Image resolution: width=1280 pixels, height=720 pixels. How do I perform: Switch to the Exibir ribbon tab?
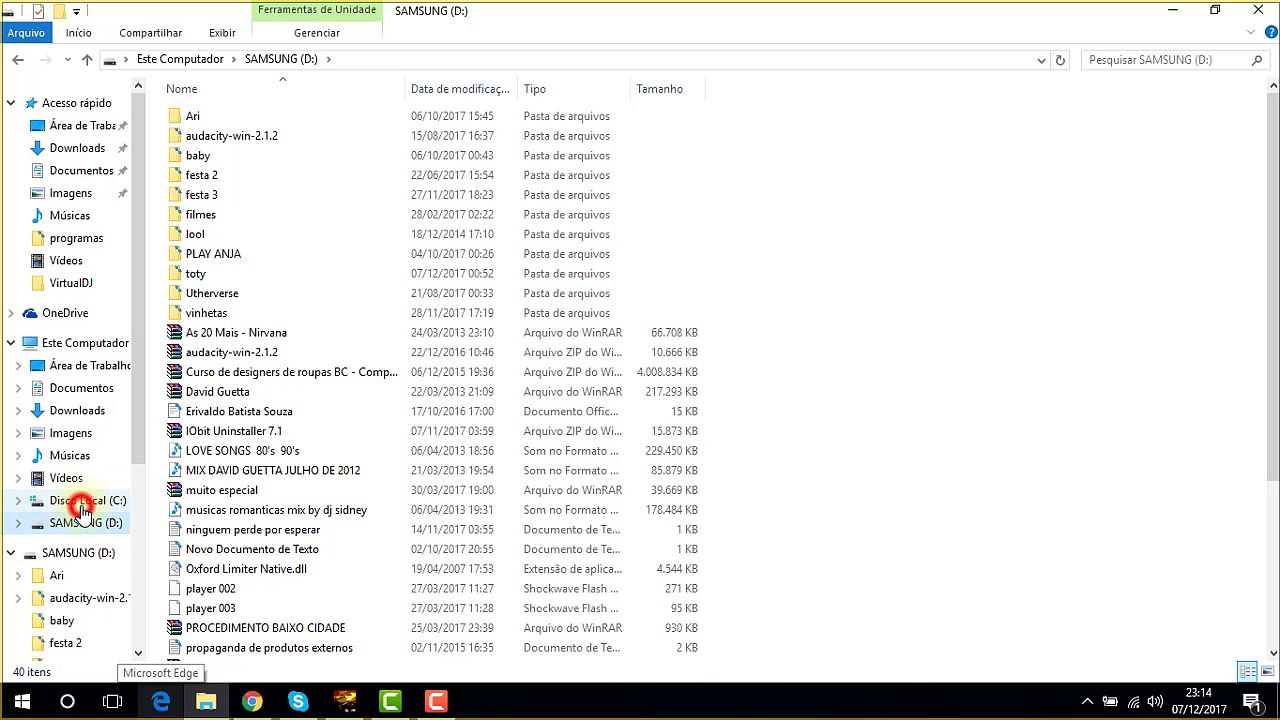[222, 33]
